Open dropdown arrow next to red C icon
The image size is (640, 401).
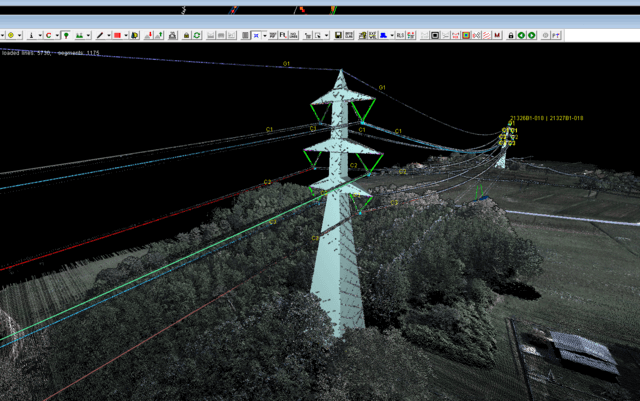point(57,36)
